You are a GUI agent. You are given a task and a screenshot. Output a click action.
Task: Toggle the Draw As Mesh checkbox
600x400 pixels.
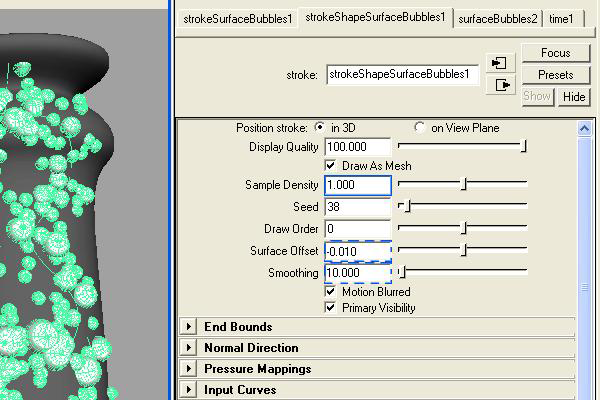click(330, 165)
